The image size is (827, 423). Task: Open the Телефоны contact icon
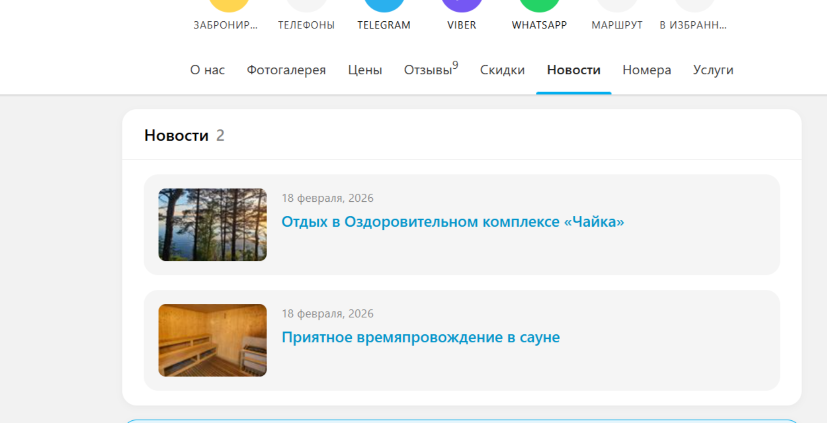click(306, 5)
